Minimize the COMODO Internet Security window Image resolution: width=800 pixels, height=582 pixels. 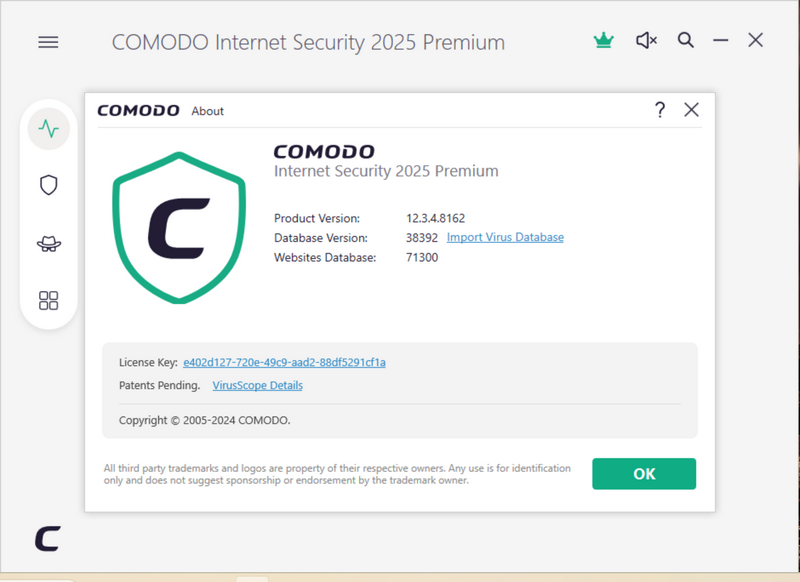[720, 41]
